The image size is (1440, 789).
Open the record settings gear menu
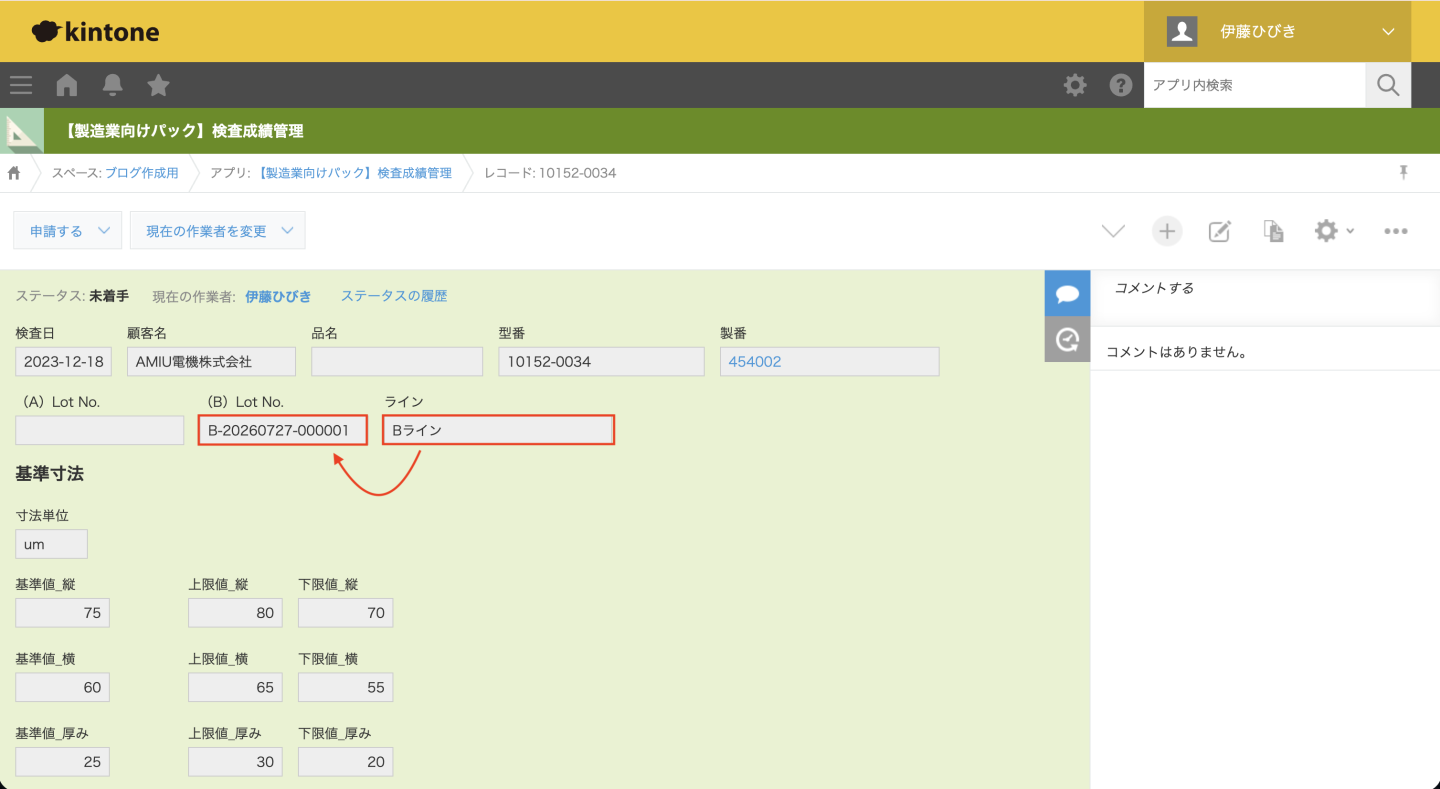(1334, 231)
